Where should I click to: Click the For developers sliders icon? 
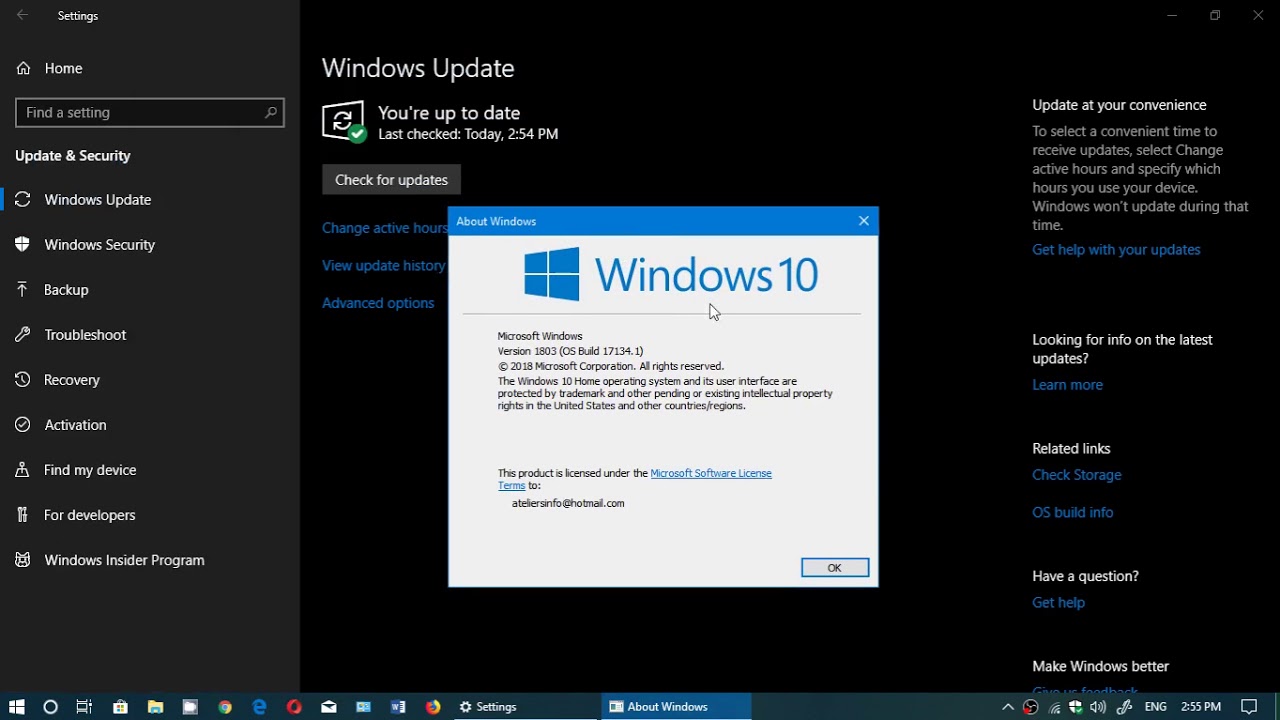point(23,515)
